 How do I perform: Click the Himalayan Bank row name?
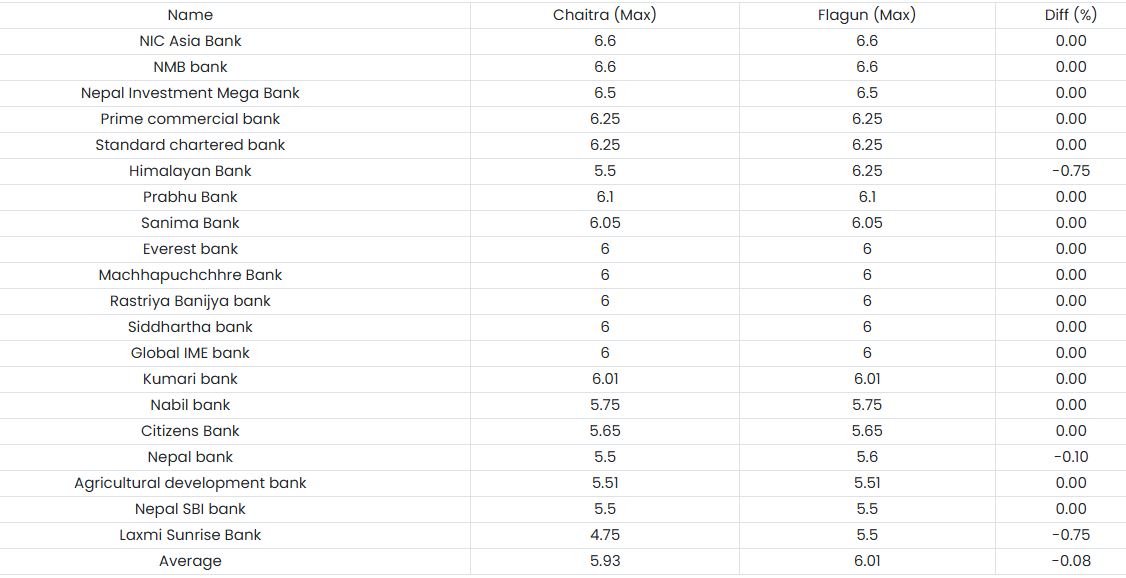(x=190, y=171)
